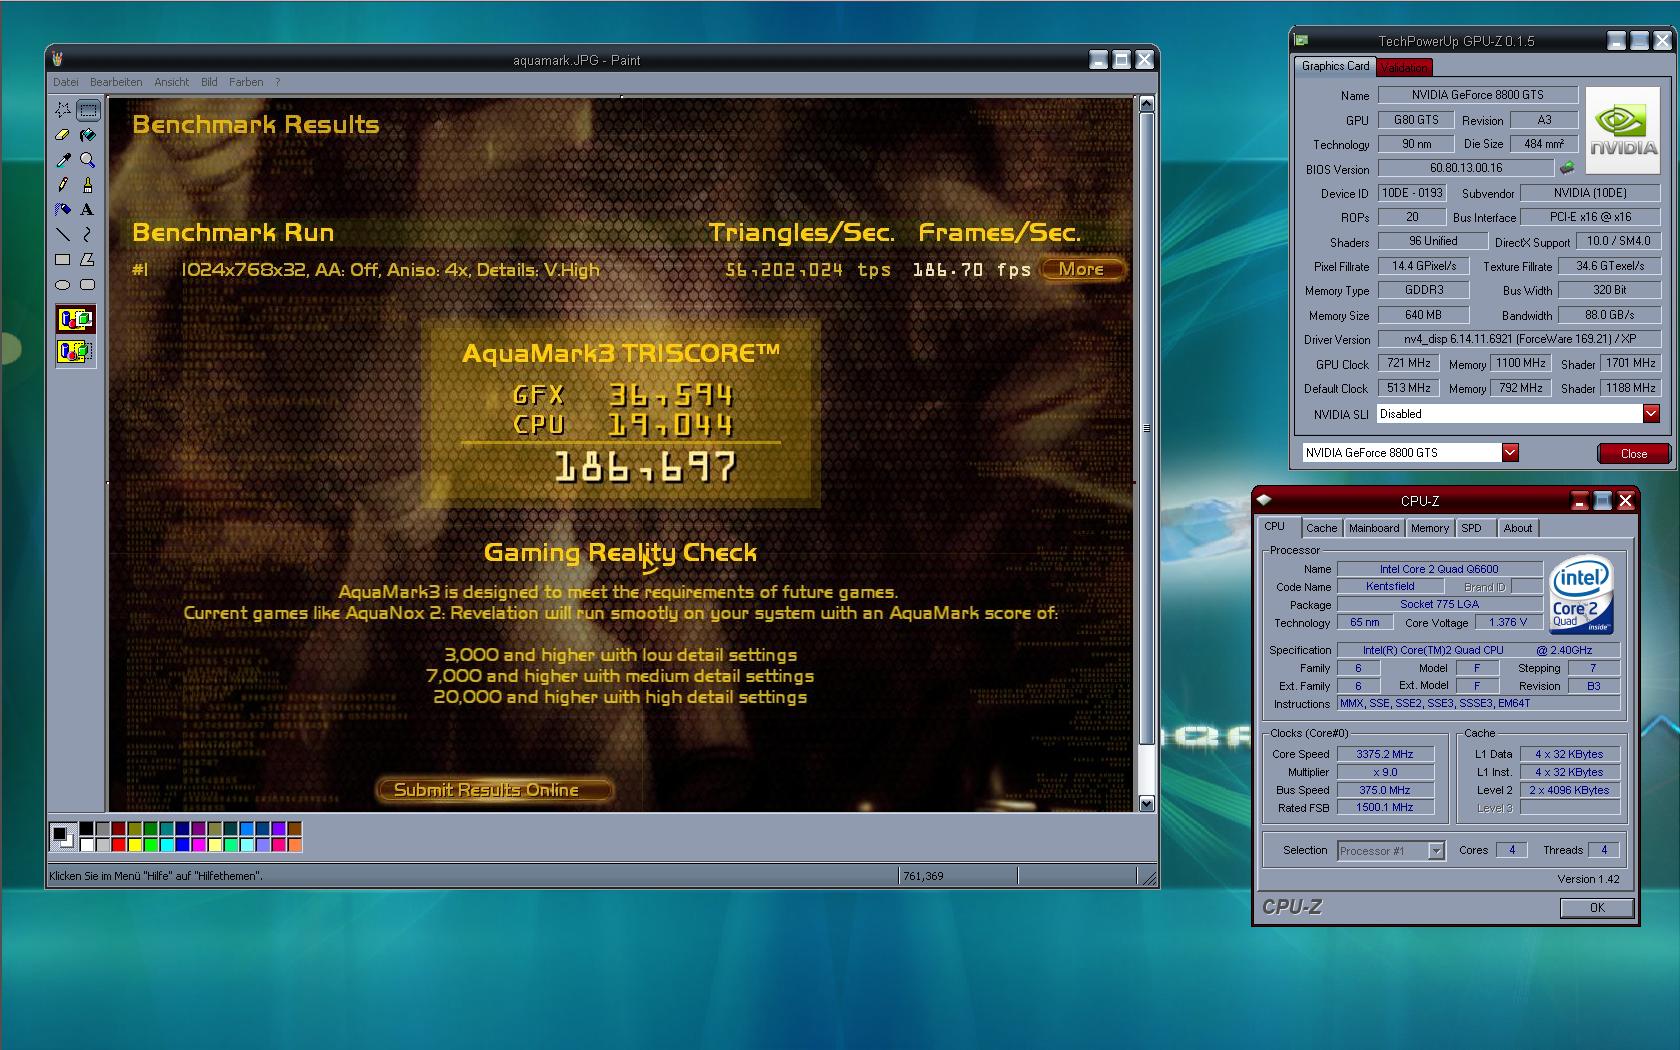This screenshot has width=1680, height=1050.
Task: Open the Farben menu in Paint
Action: 246,82
